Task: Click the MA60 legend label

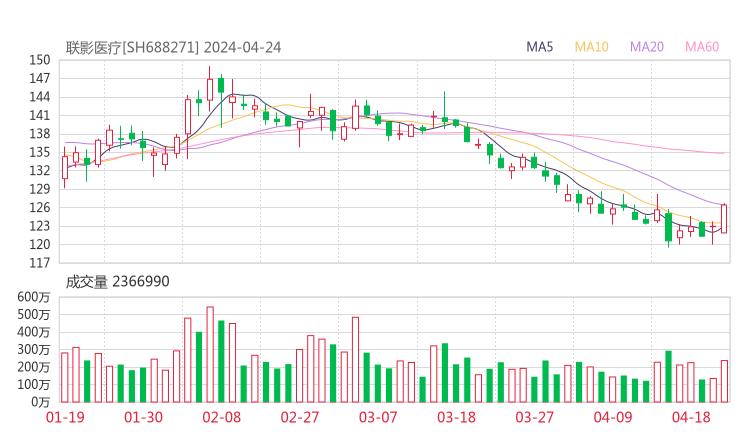Action: pyautogui.click(x=702, y=47)
